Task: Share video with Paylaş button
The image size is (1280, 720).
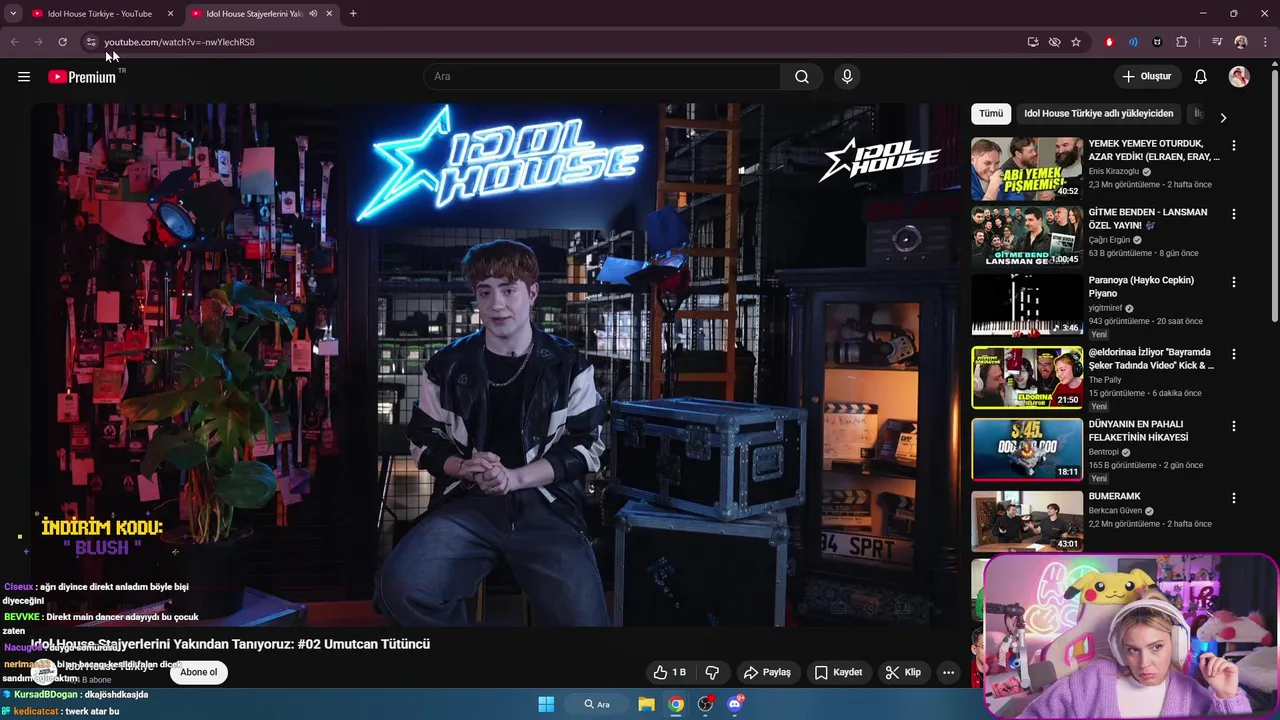Action: point(767,672)
